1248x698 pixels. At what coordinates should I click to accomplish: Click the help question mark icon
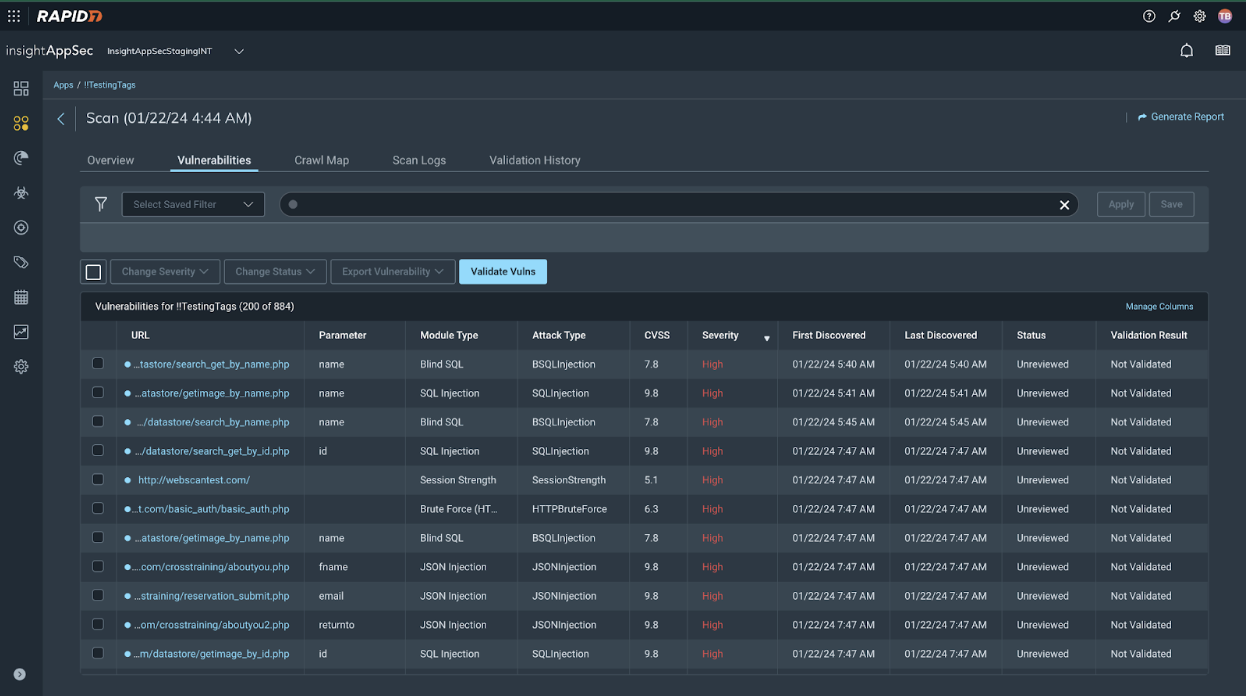pos(1149,16)
